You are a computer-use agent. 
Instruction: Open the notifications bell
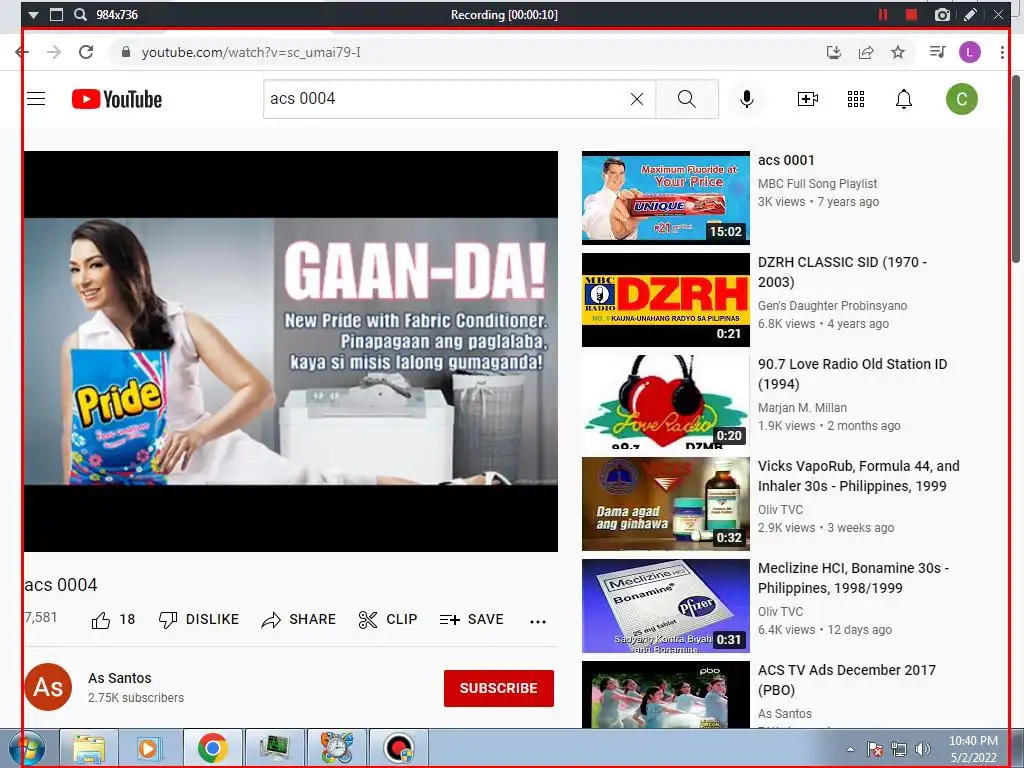tap(904, 99)
